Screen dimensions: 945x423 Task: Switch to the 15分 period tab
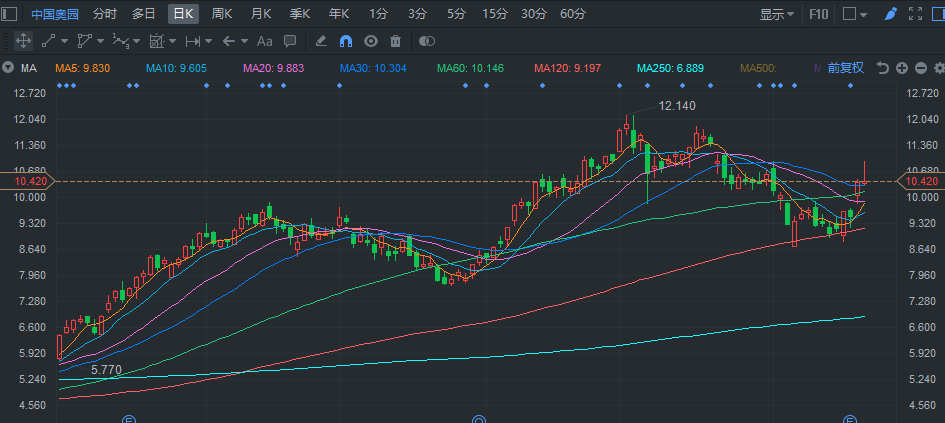pos(495,14)
